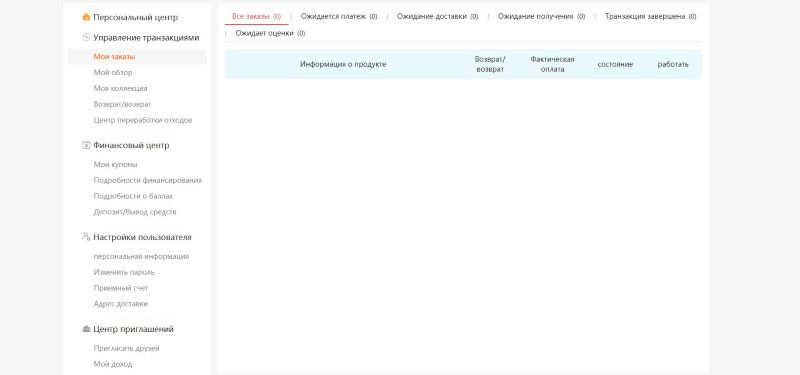The width and height of the screenshot is (800, 375).
Task: Click работать column header
Action: click(x=672, y=64)
